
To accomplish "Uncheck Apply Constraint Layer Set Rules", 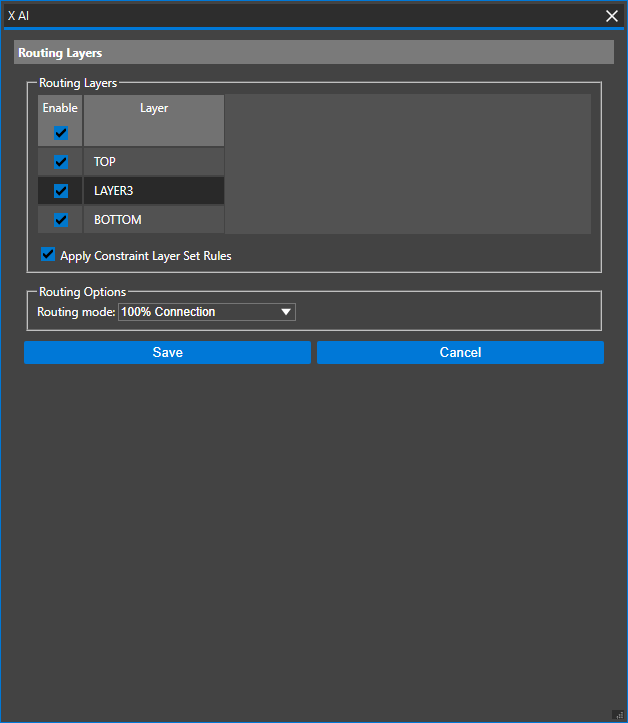I will [x=48, y=255].
